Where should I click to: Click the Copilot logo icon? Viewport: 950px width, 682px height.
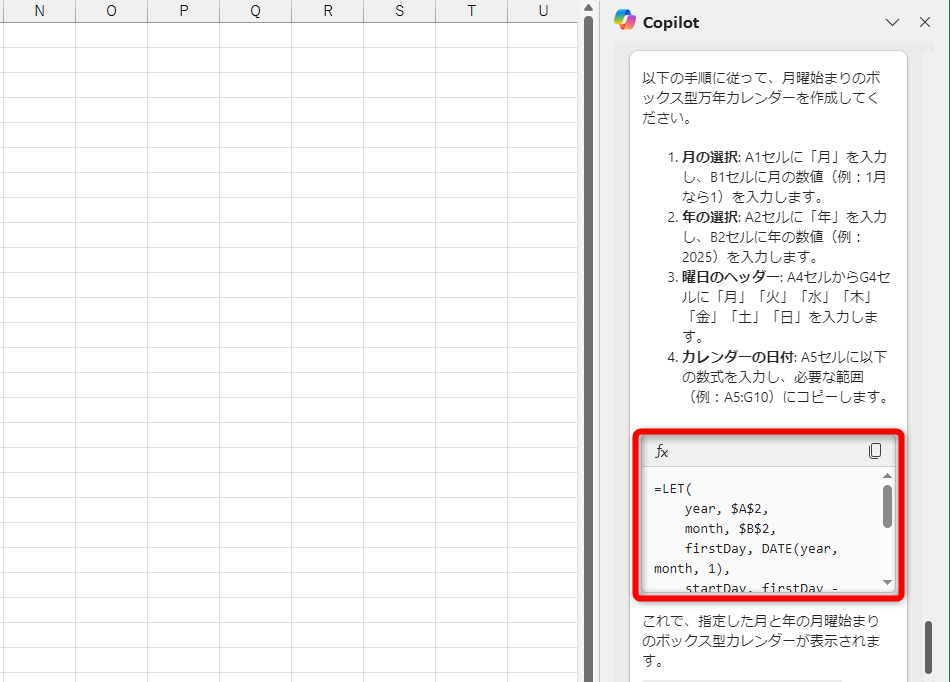pos(625,21)
